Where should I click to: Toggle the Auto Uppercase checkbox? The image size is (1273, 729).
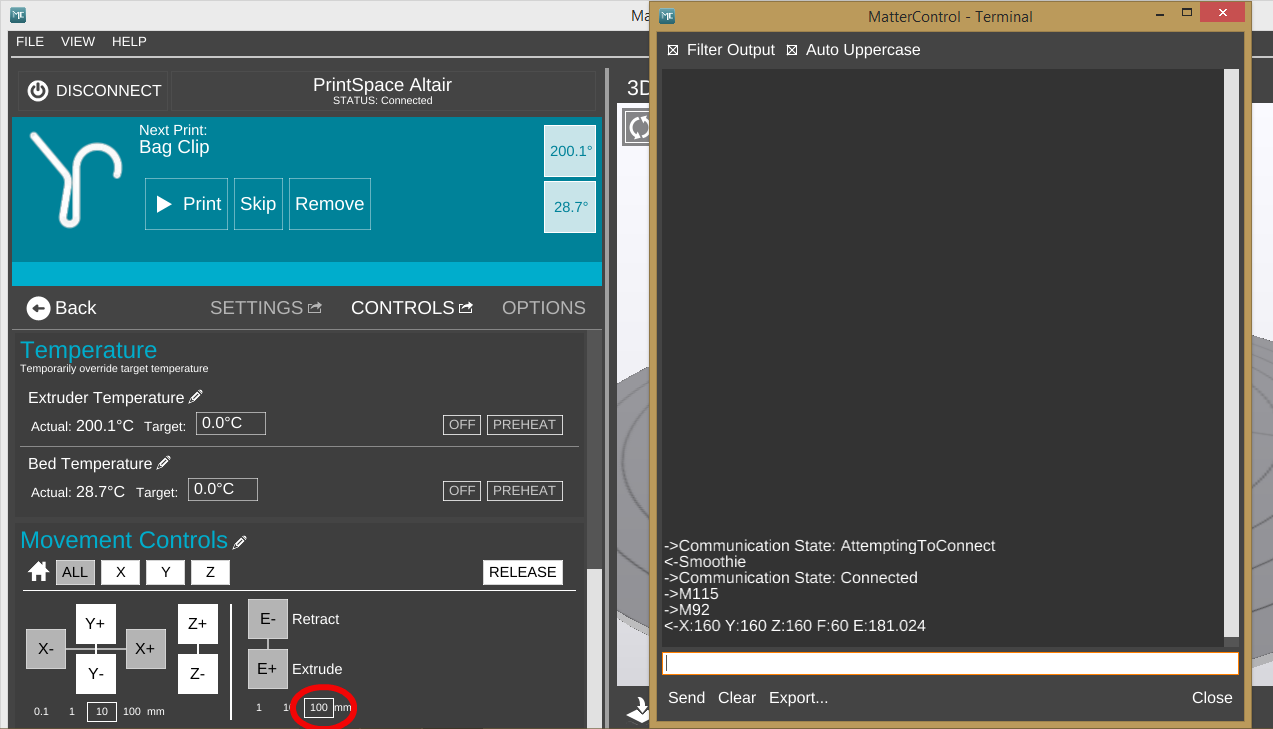792,50
